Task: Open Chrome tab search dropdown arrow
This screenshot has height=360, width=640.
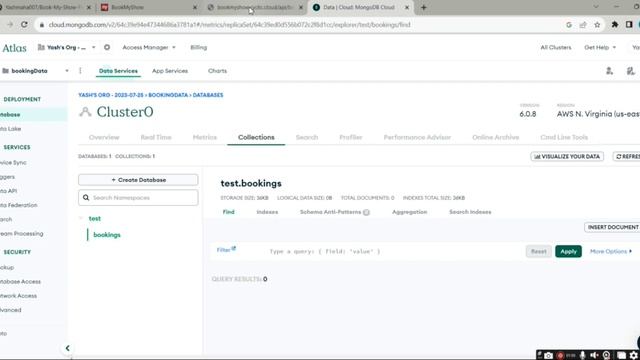Action: (x=596, y=7)
